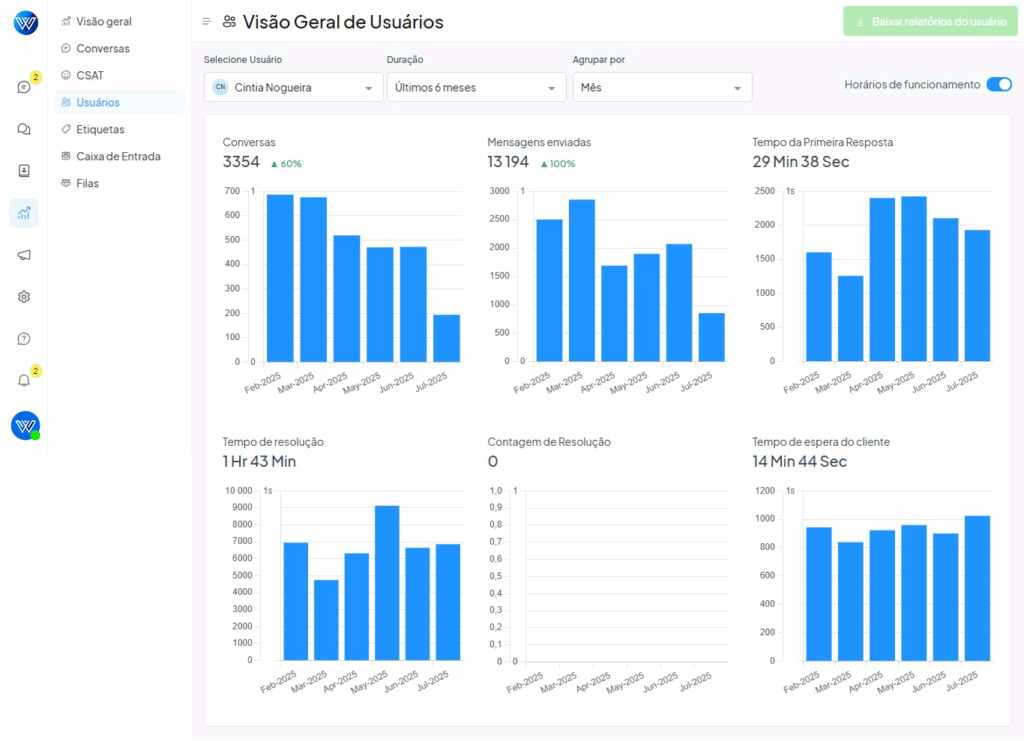The height and width of the screenshot is (741, 1024).
Task: Click the user profile avatar at bottom left
Action: click(x=25, y=425)
